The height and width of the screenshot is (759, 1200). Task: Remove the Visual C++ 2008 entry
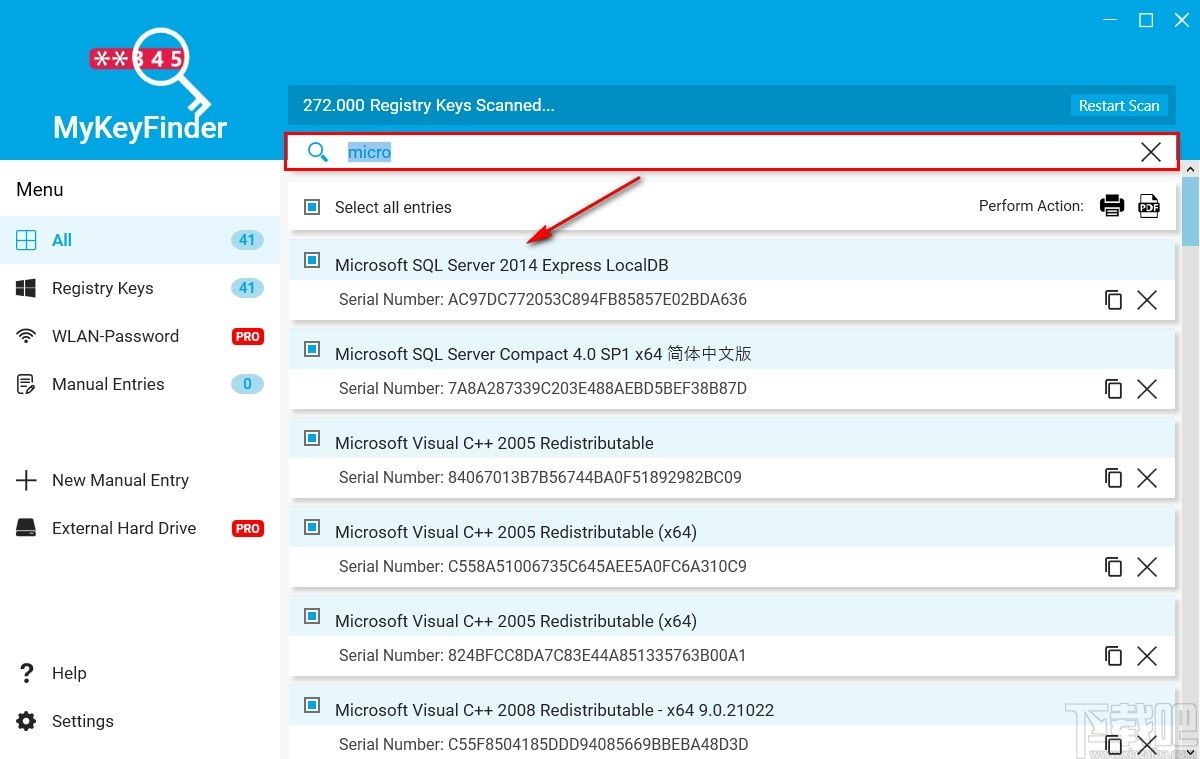coord(1146,744)
